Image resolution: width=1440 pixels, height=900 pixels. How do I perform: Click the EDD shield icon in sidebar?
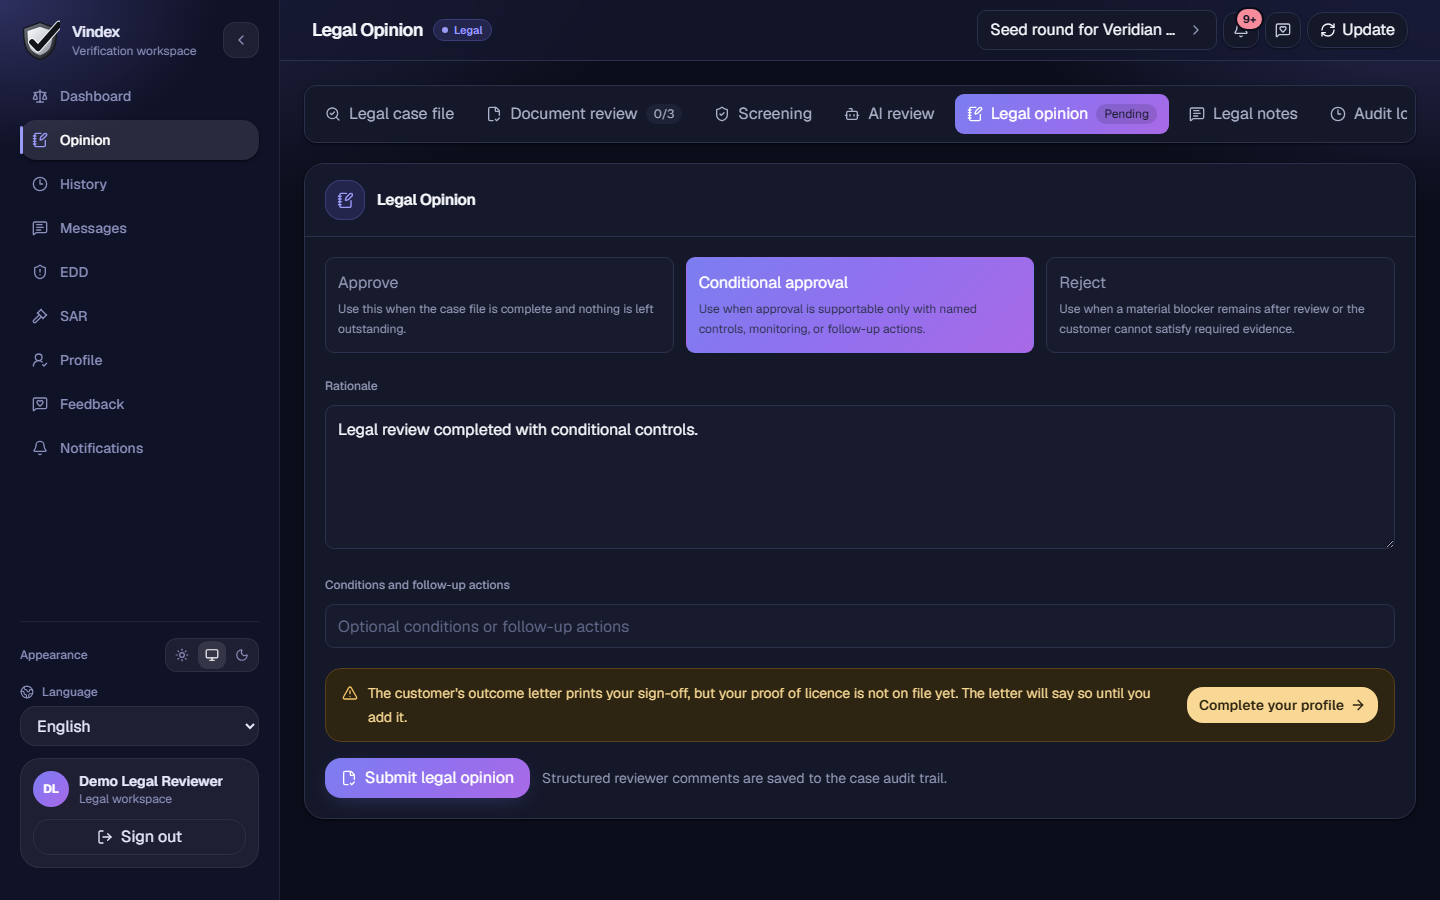pyautogui.click(x=40, y=272)
